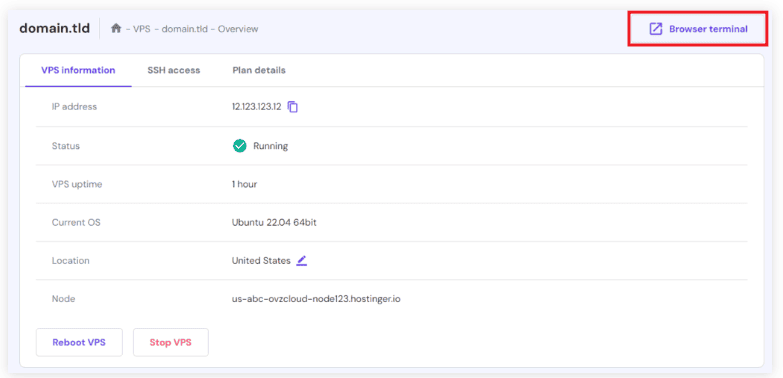Image resolution: width=783 pixels, height=378 pixels.
Task: Switch to the VPS information tab
Action: pyautogui.click(x=78, y=70)
